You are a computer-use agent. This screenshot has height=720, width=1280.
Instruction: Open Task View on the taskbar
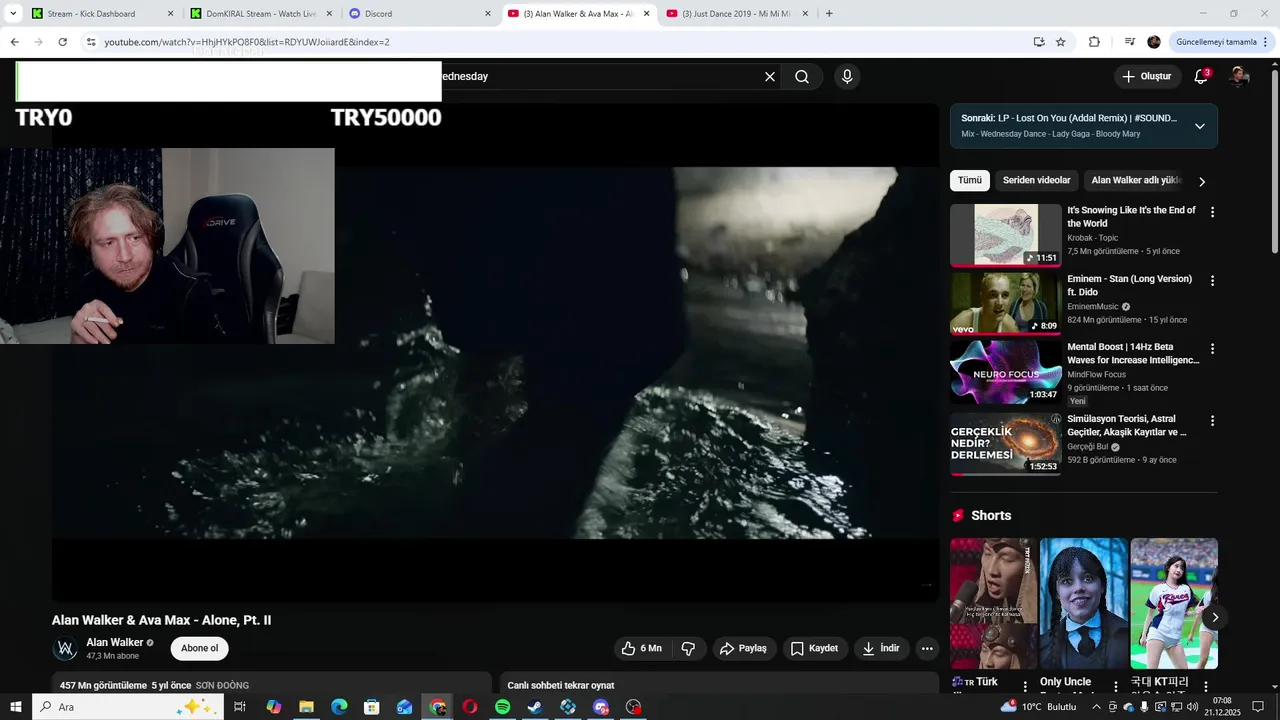240,707
